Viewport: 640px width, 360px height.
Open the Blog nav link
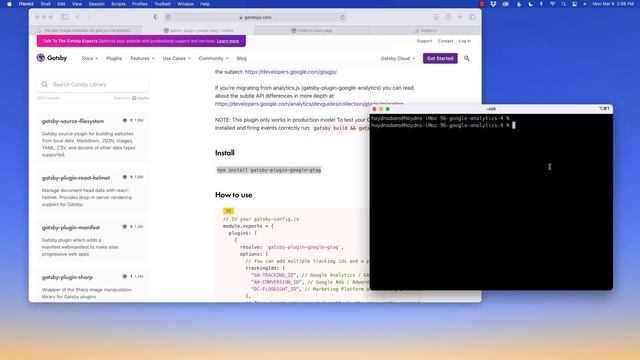242,58
